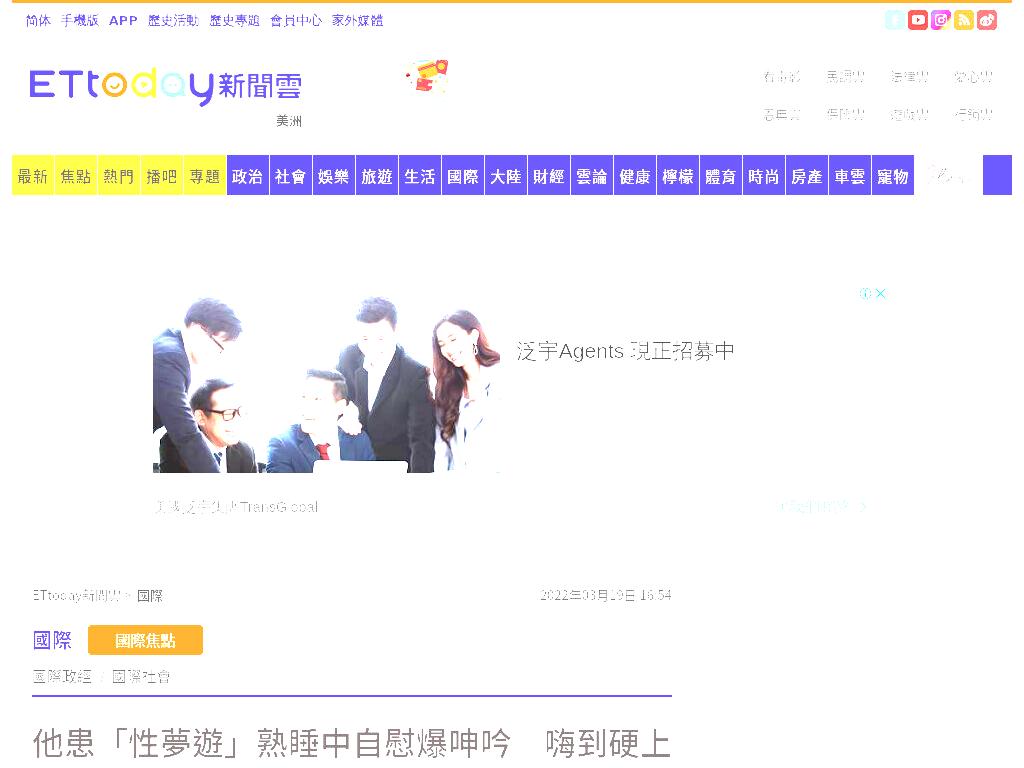
Task: Open the second top-bar link after APP
Action: coord(234,21)
